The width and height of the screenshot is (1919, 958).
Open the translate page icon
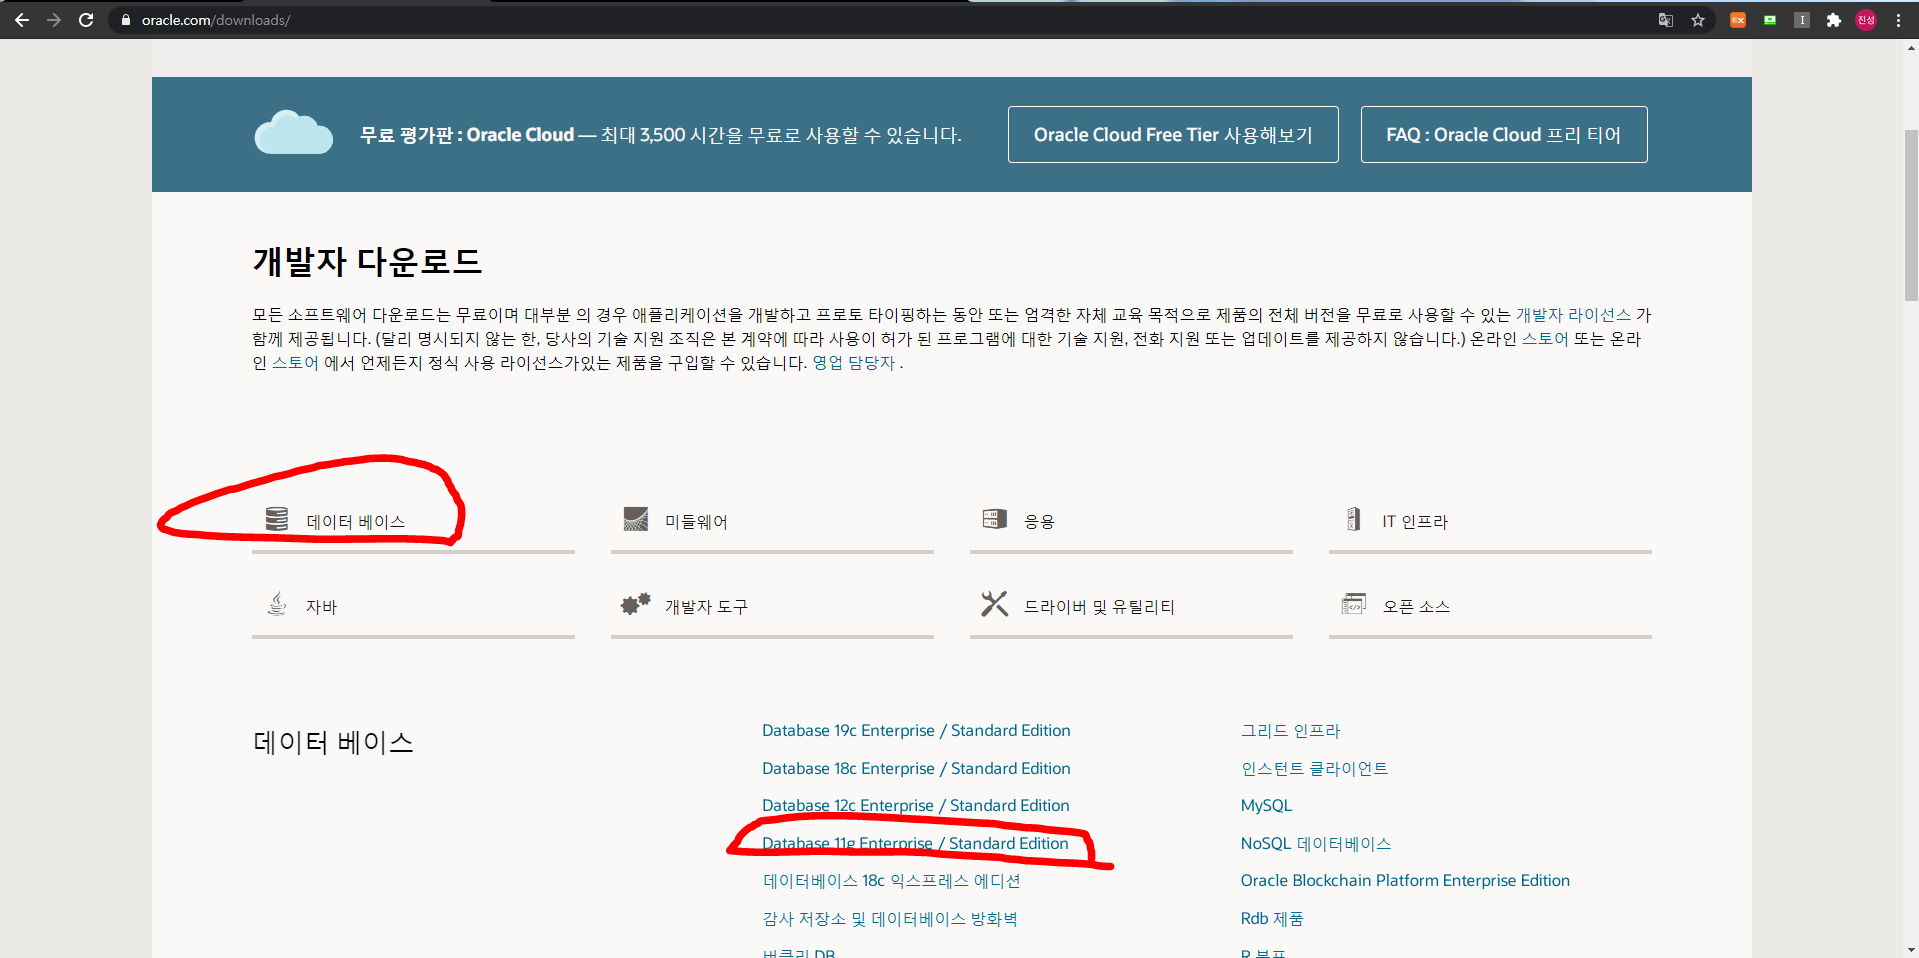coord(1666,20)
